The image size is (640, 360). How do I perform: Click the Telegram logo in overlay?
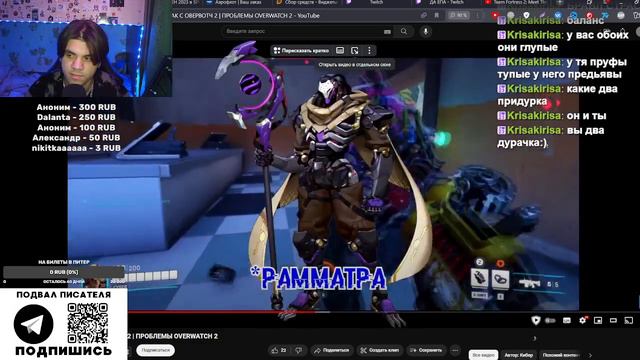click(33, 324)
